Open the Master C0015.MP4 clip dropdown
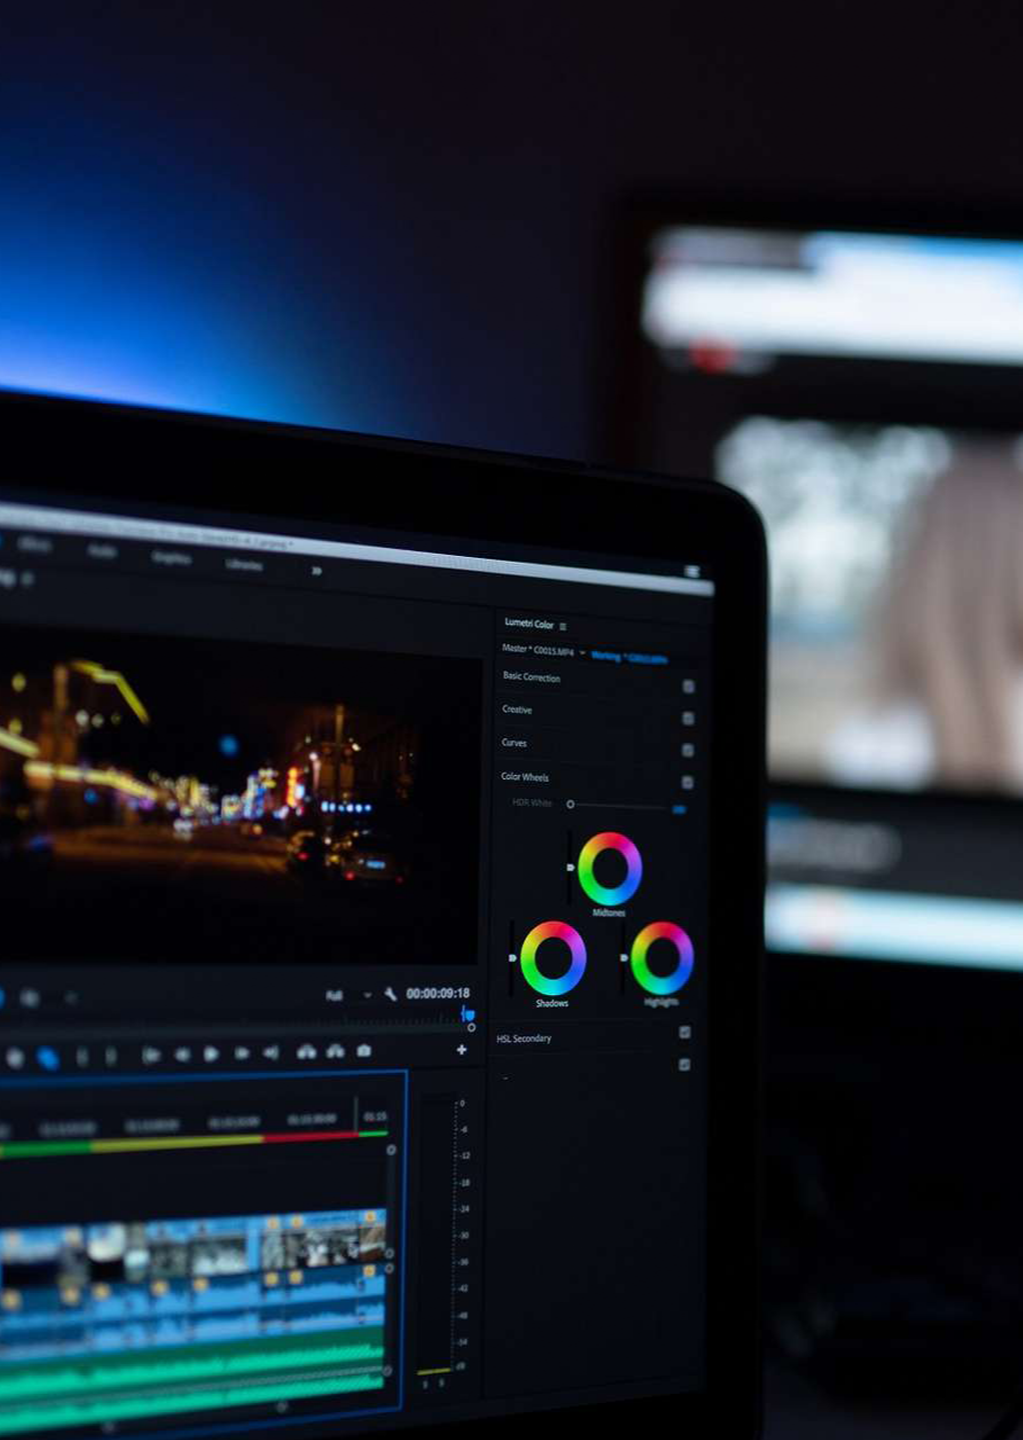 point(582,652)
